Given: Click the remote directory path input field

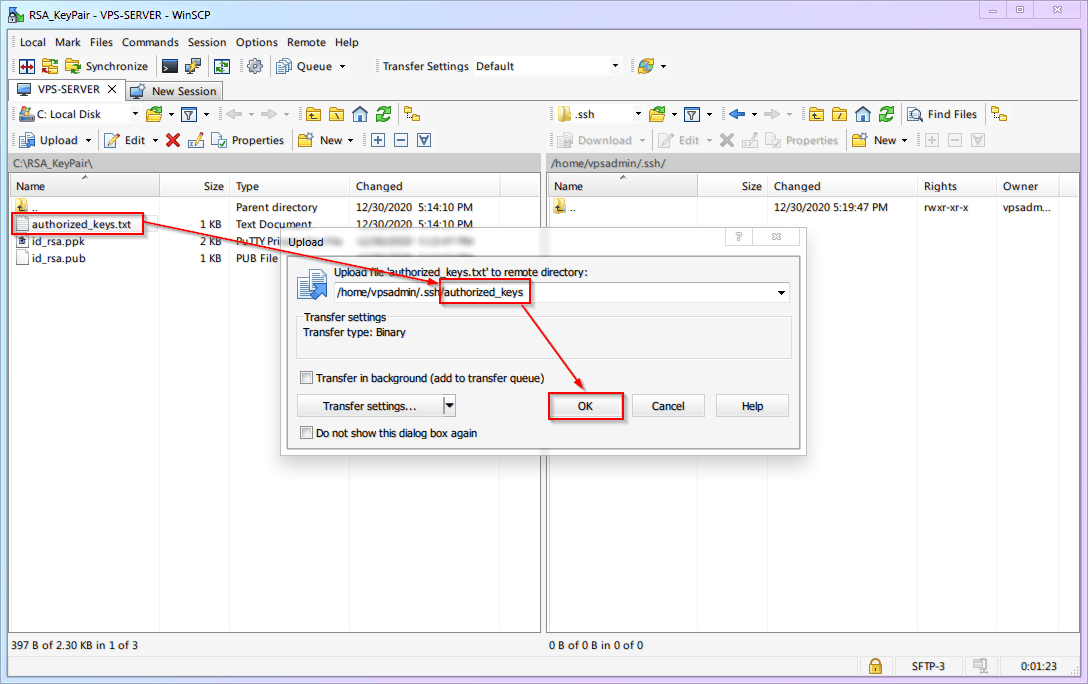Looking at the screenshot, I should [x=600, y=293].
